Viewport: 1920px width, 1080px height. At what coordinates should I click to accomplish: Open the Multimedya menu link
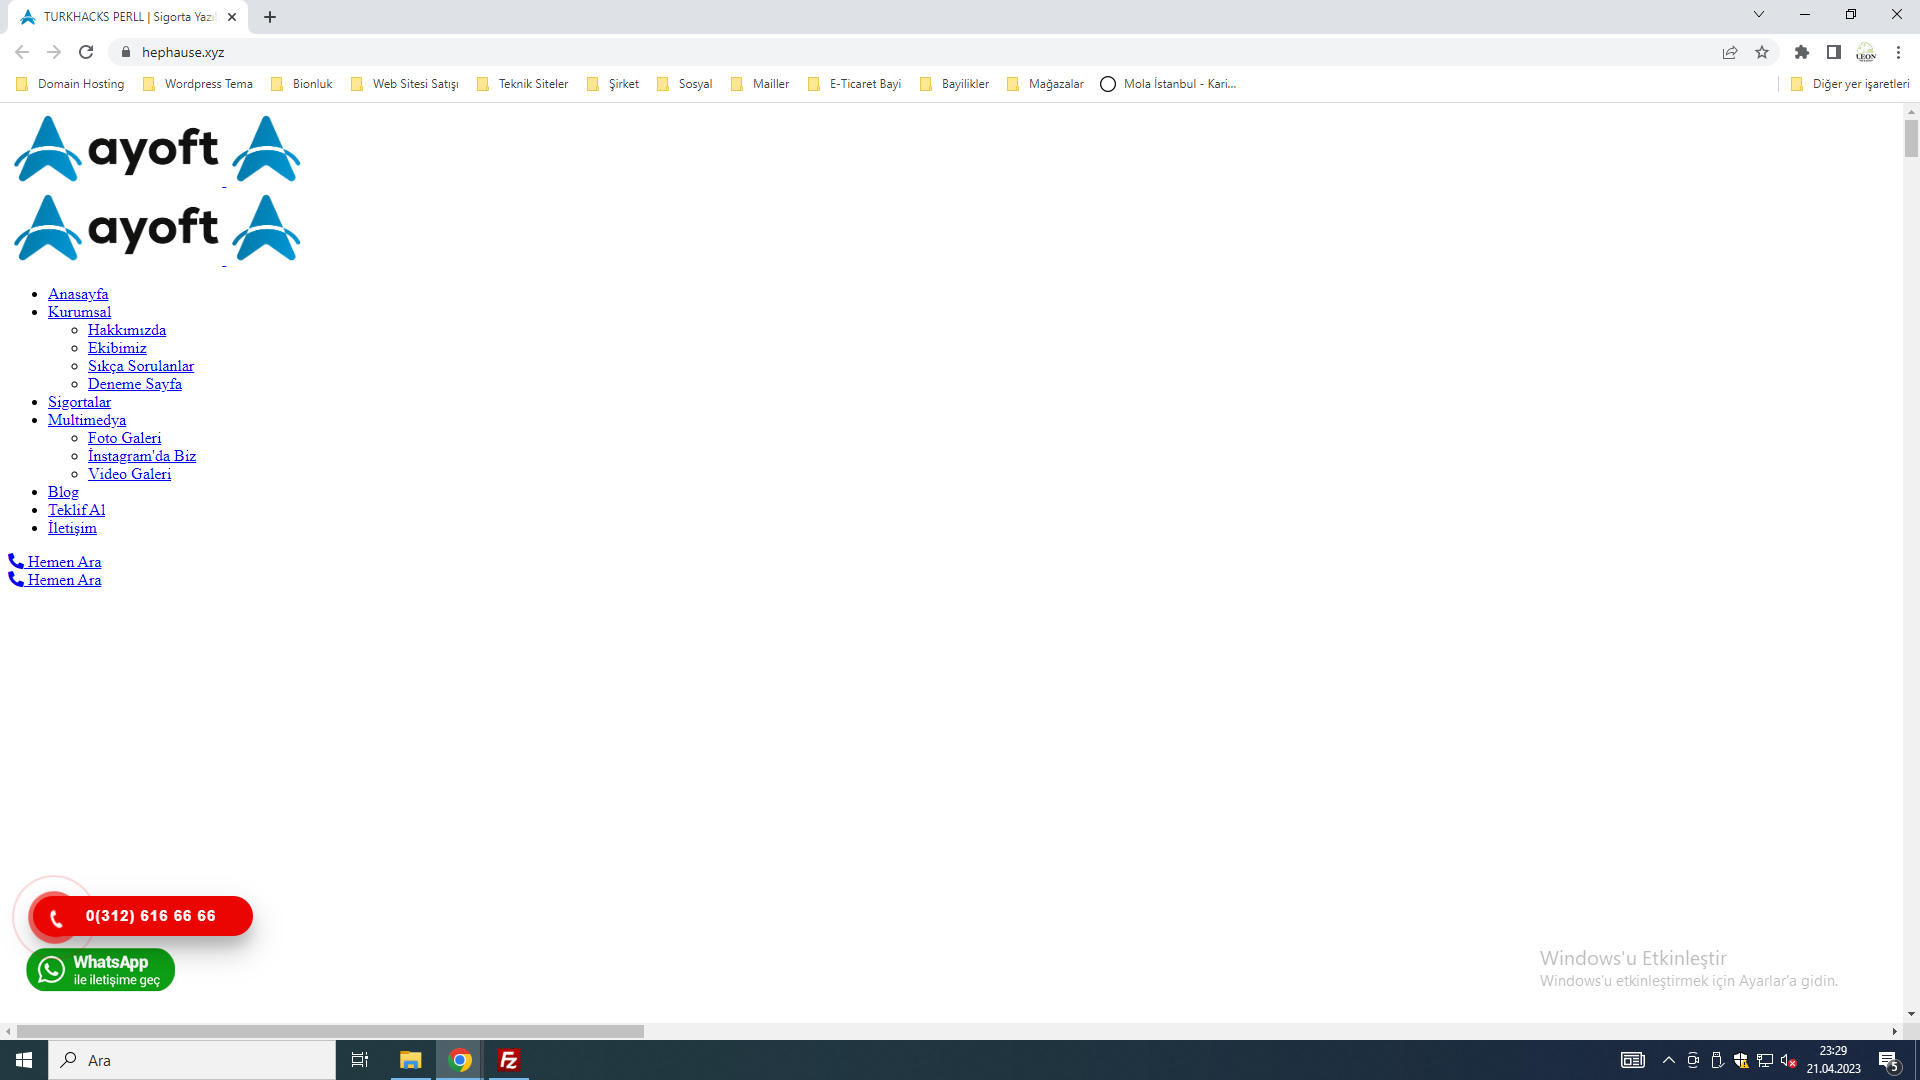[x=87, y=420]
